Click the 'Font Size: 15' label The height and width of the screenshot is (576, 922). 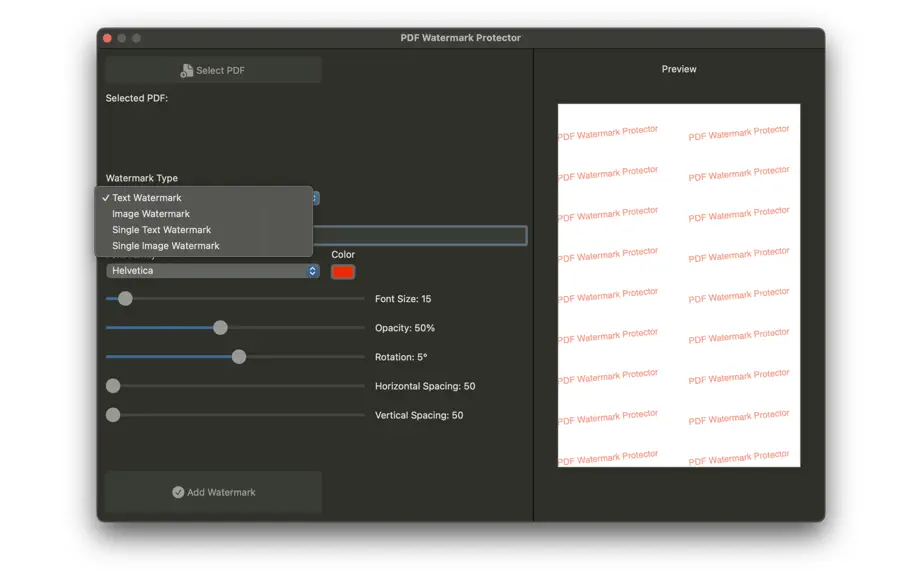tap(403, 299)
